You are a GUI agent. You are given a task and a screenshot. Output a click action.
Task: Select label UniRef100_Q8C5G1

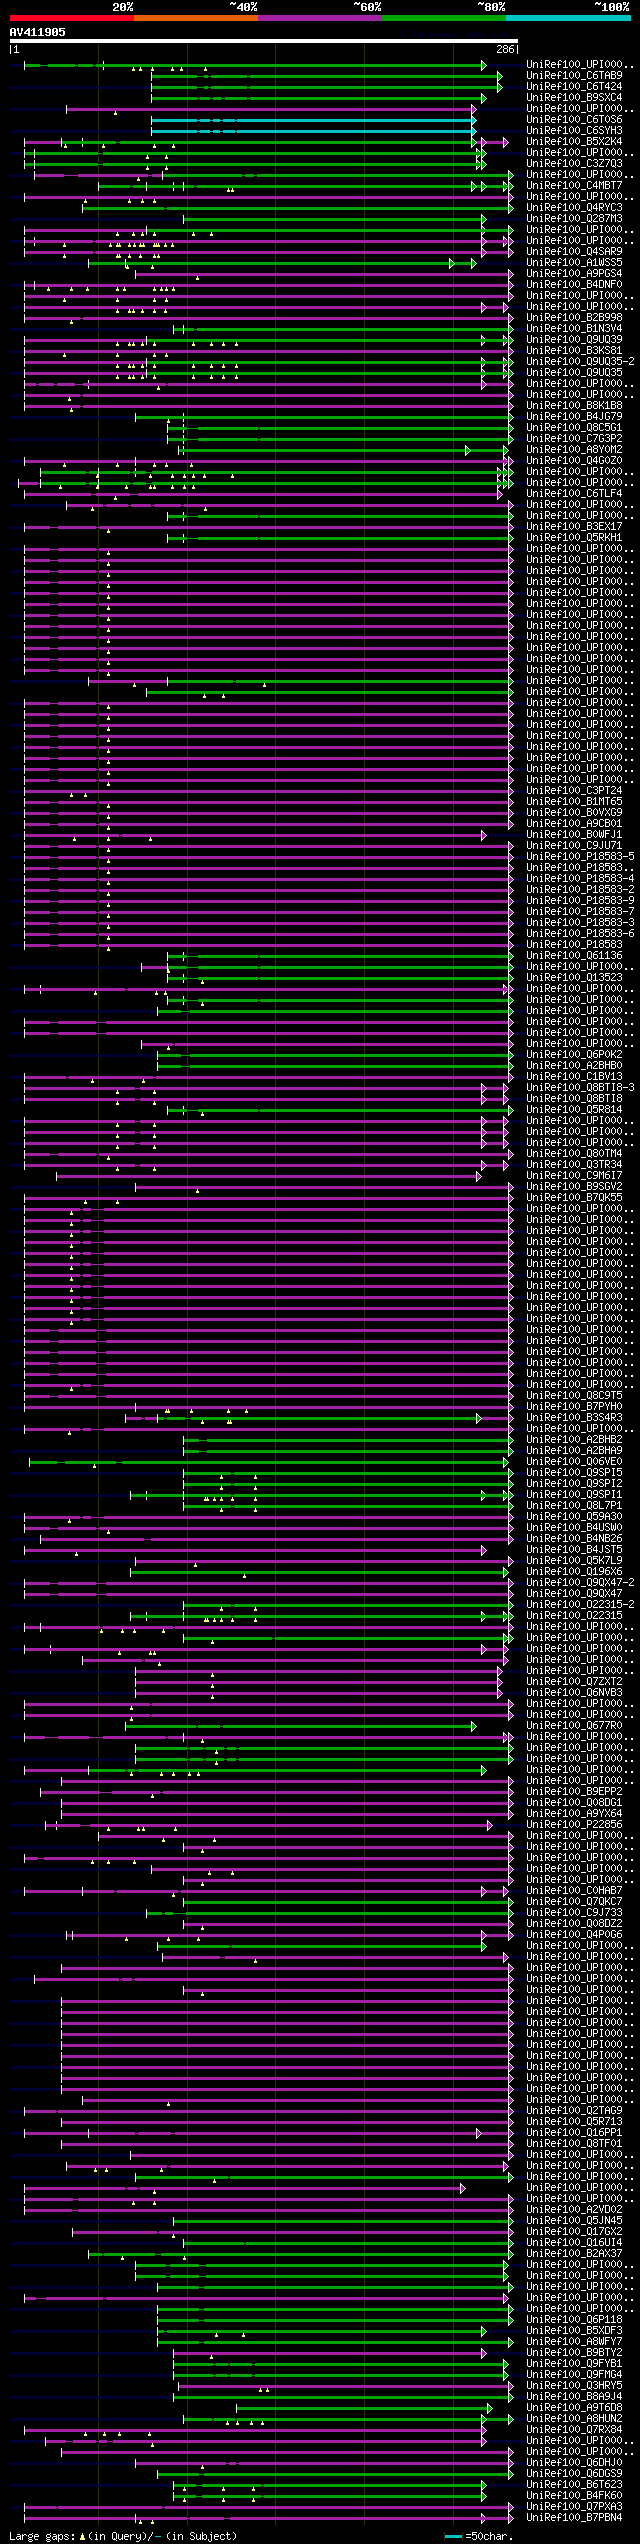[574, 427]
